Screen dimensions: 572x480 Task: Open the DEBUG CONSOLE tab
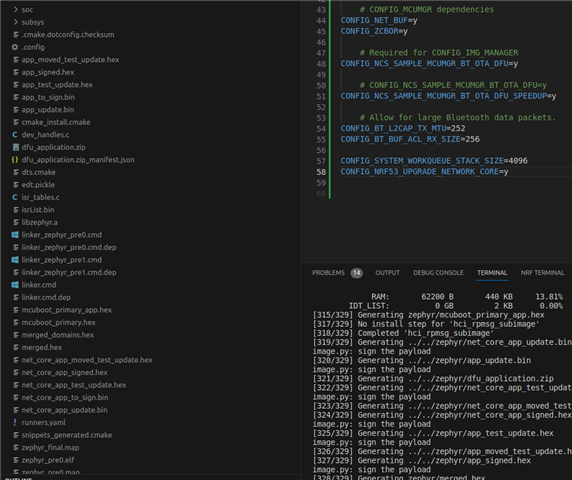[438, 273]
